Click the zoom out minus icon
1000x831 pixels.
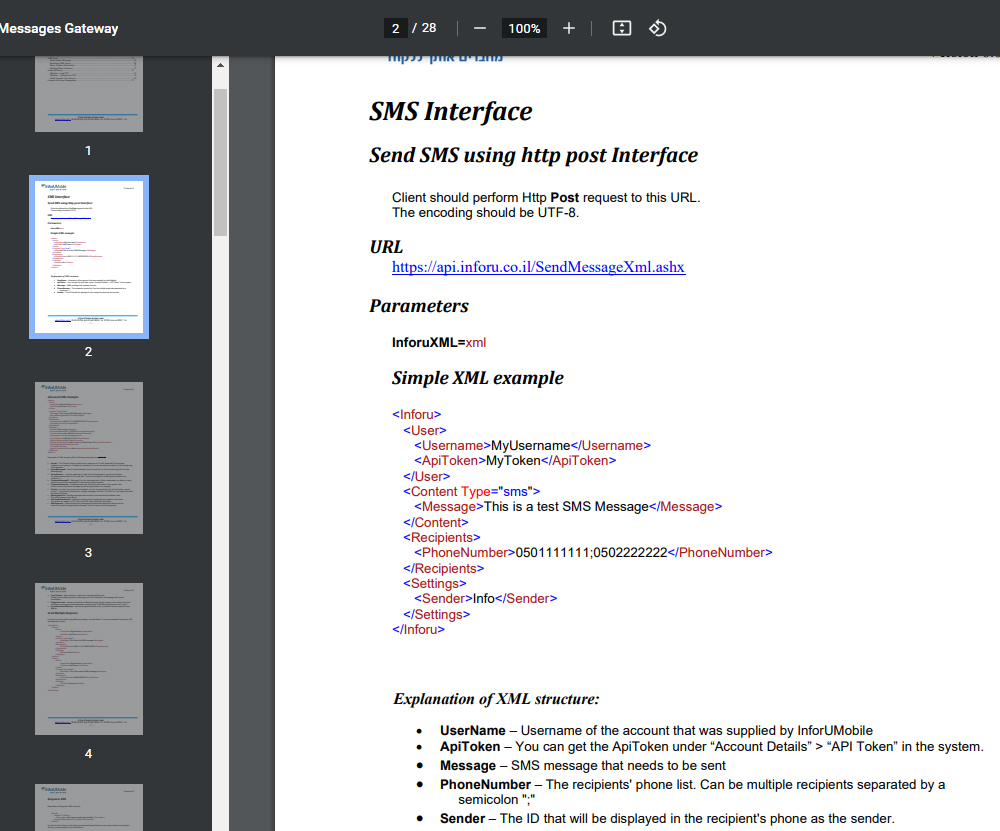coord(480,28)
